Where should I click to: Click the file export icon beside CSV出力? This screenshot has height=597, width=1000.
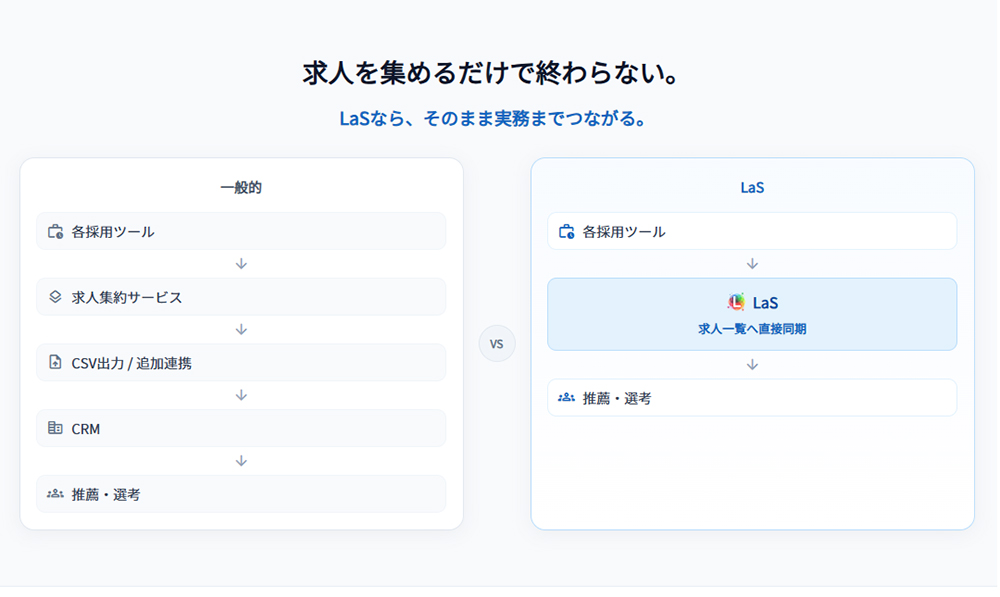tap(55, 362)
